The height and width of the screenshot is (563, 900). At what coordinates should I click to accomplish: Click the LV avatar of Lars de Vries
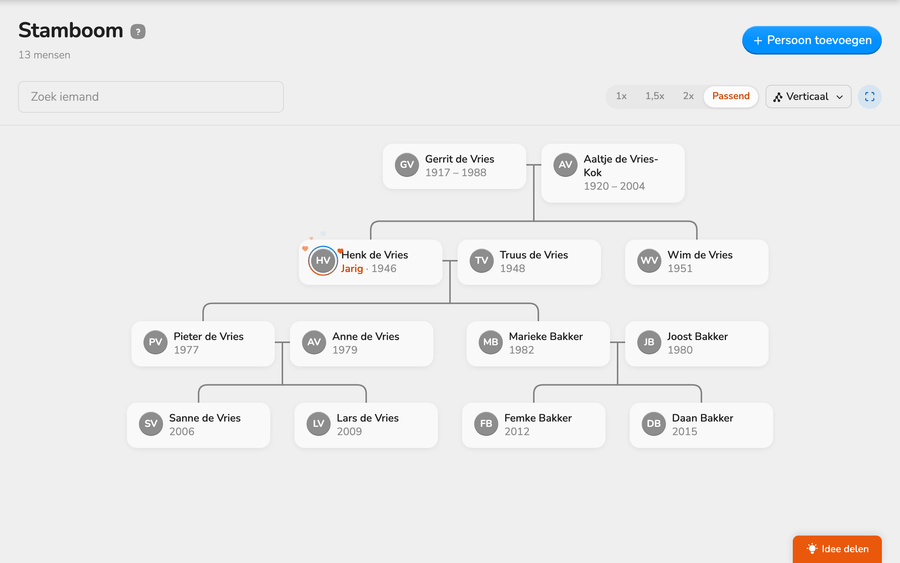(318, 424)
